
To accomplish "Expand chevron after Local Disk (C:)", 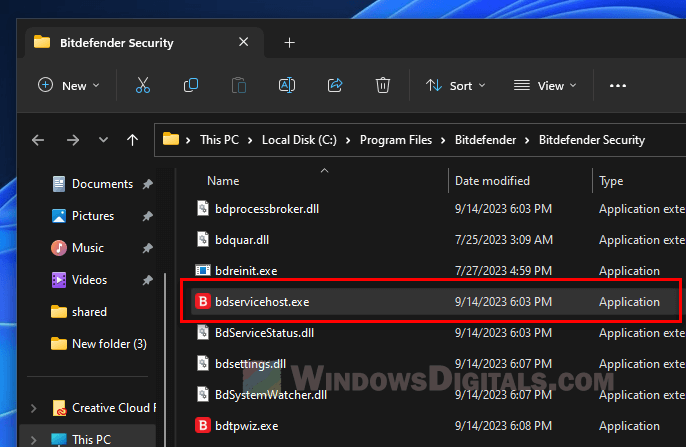I will [348, 140].
